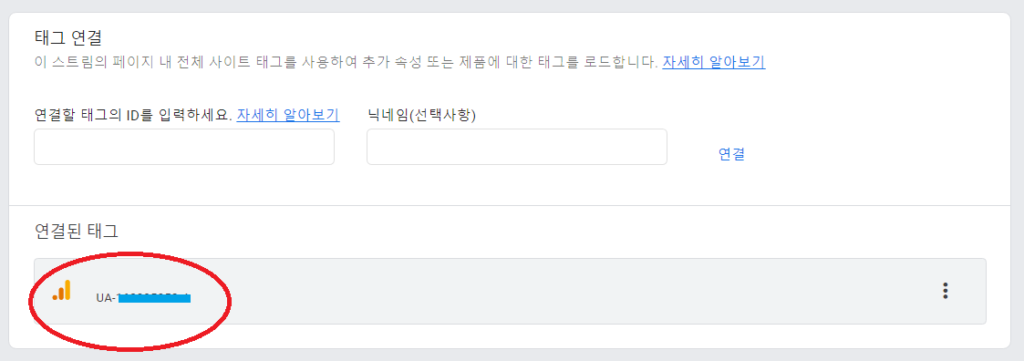Click the blue 연결 button
Viewport: 1024px width, 361px height.
coord(731,154)
